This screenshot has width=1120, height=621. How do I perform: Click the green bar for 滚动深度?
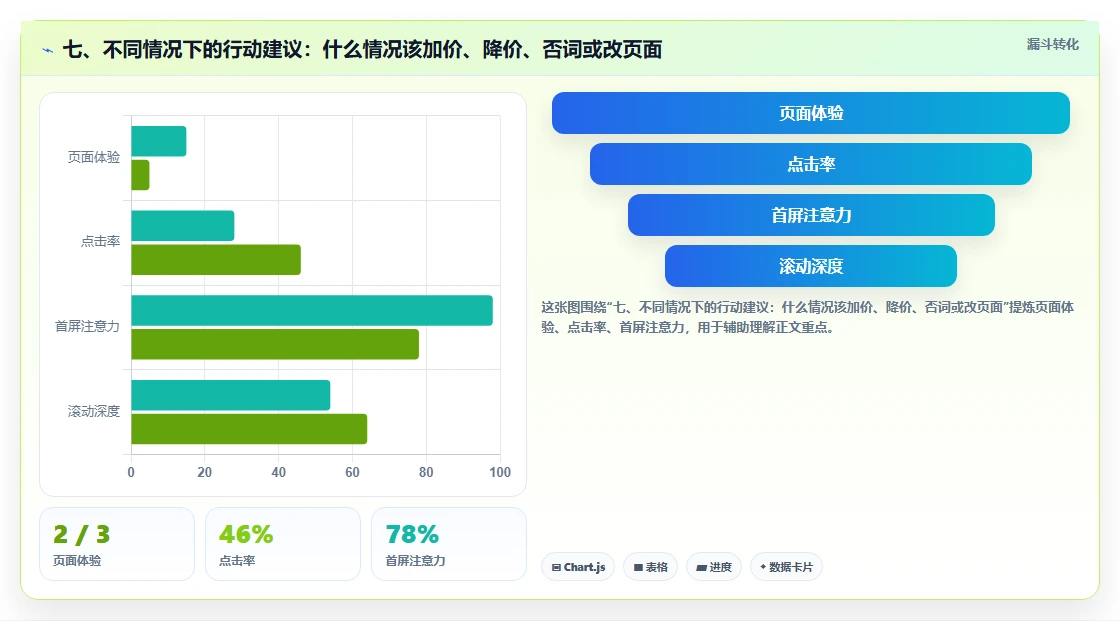(249, 429)
